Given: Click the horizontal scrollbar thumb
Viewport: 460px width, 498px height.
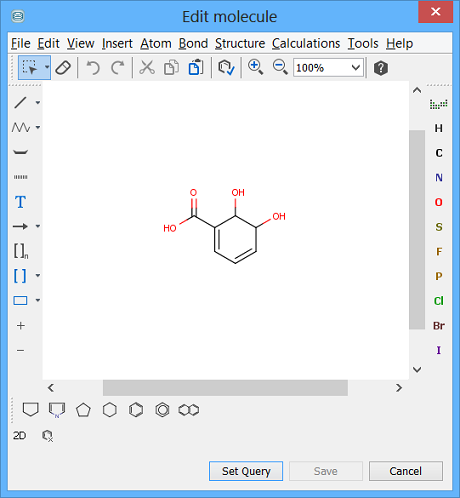Looking at the screenshot, I should pyautogui.click(x=225, y=388).
